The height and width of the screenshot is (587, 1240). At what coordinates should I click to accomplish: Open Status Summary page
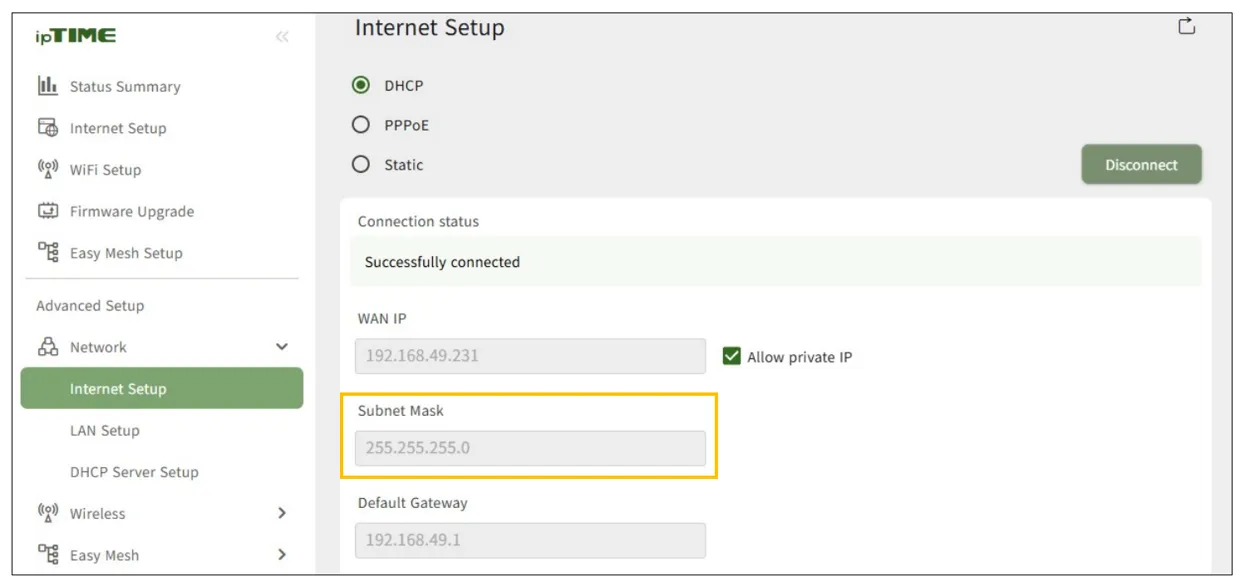pos(125,87)
